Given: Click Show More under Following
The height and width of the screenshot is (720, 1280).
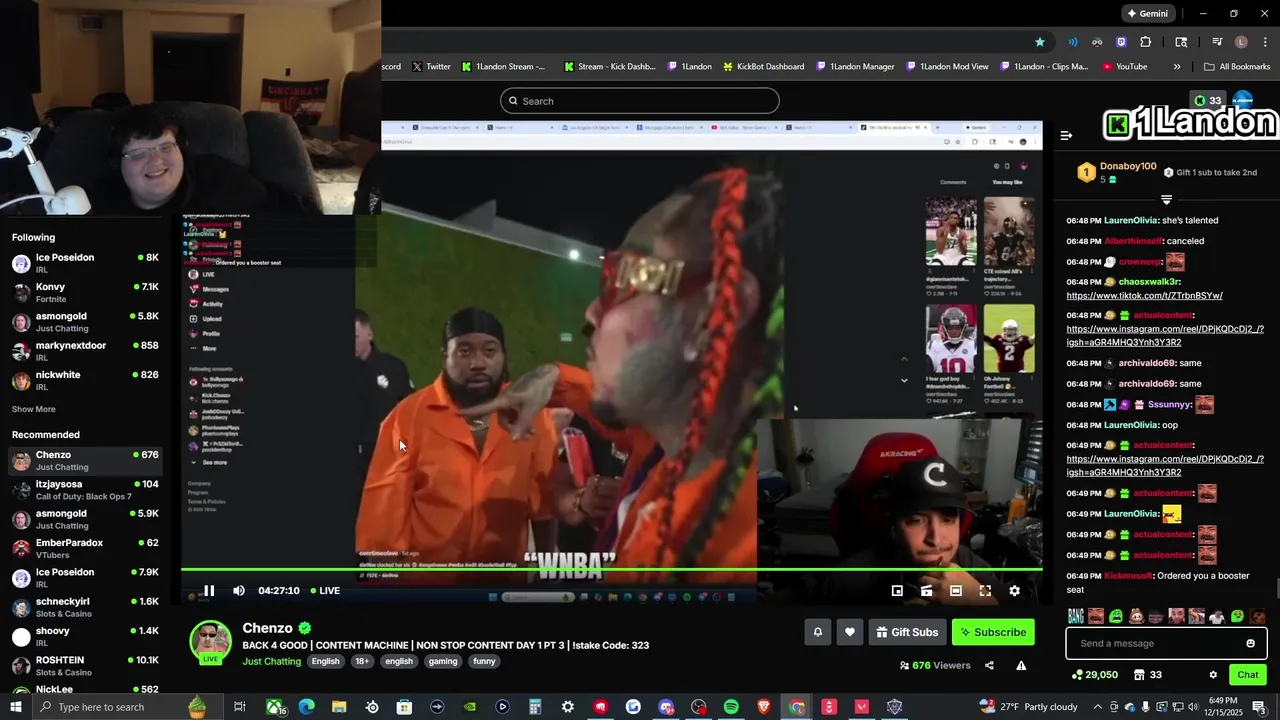Looking at the screenshot, I should click(34, 409).
